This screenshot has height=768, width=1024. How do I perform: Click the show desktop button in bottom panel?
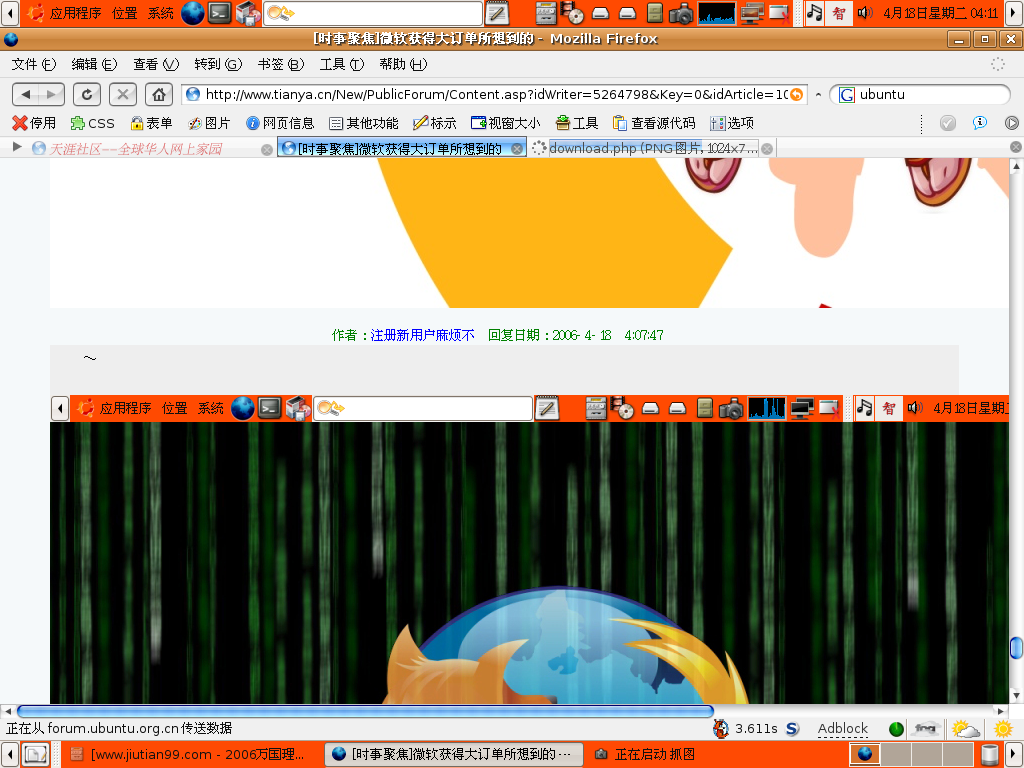[36, 754]
